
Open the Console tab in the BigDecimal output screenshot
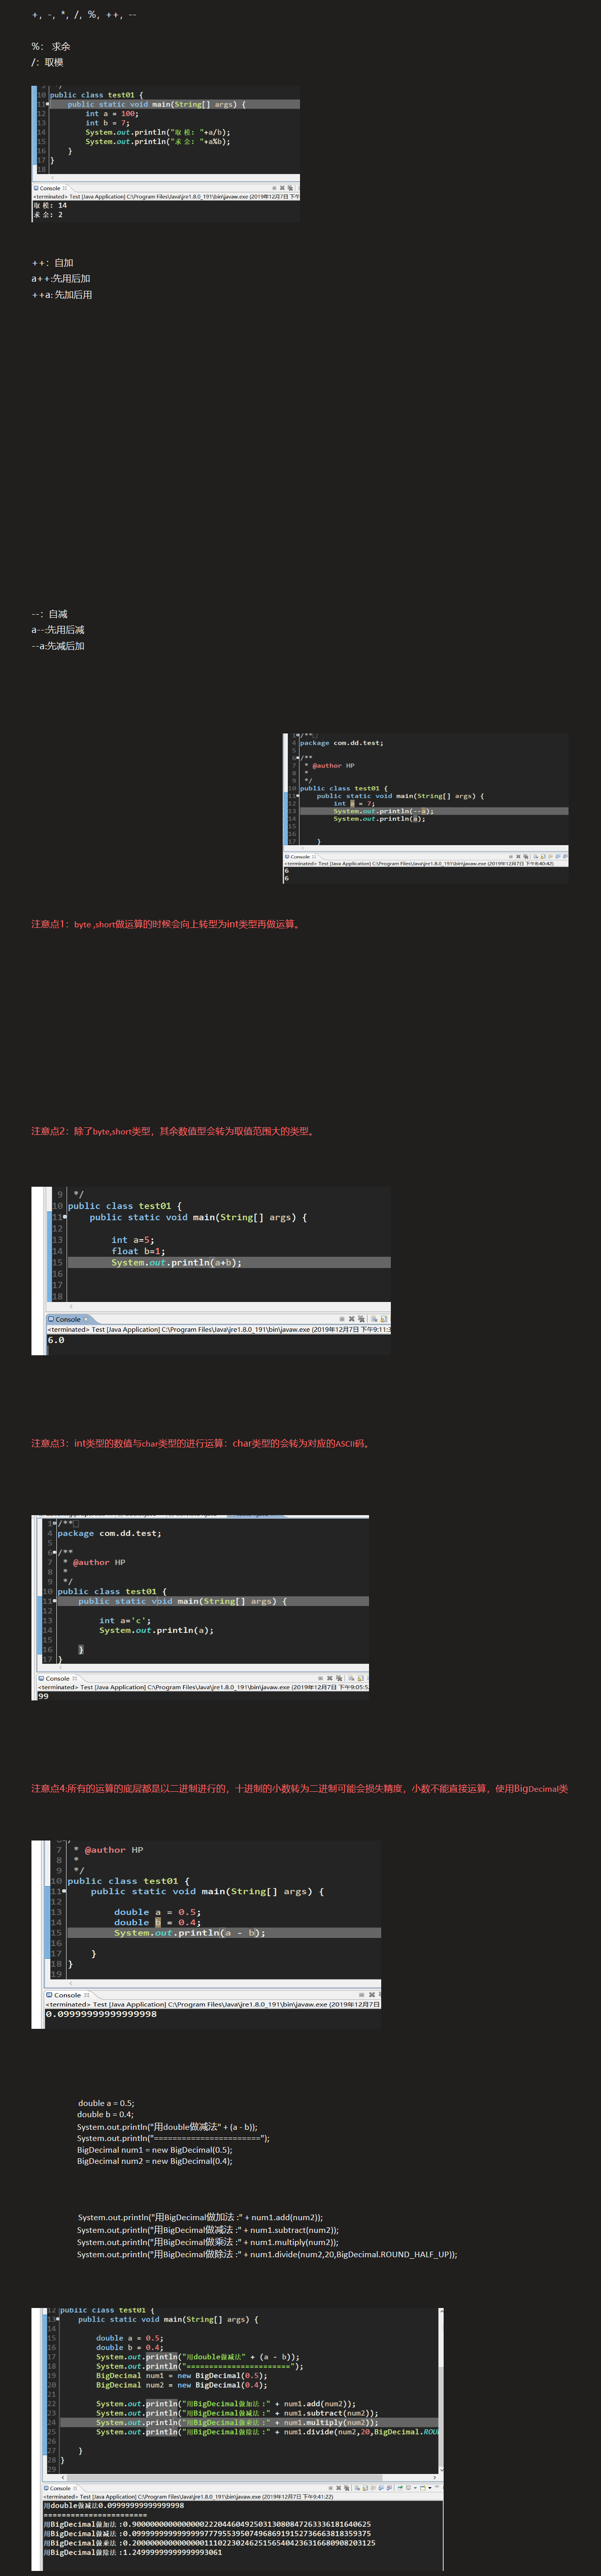[60, 2488]
